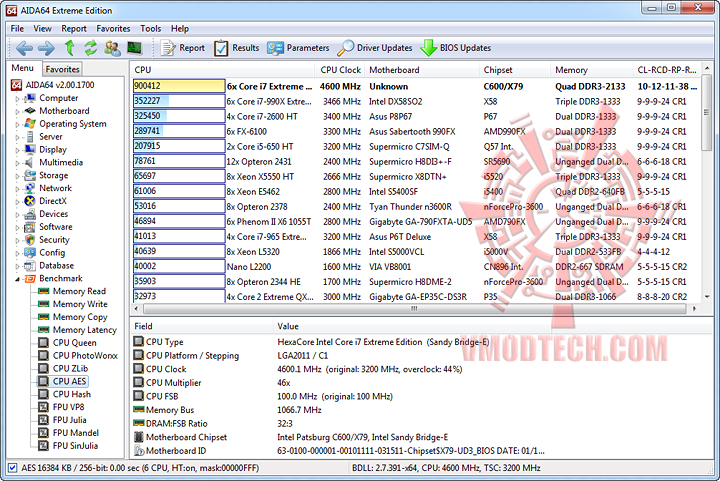Click the horizontal scrollbar thumb
This screenshot has height=481, width=720.
pyautogui.click(x=415, y=308)
